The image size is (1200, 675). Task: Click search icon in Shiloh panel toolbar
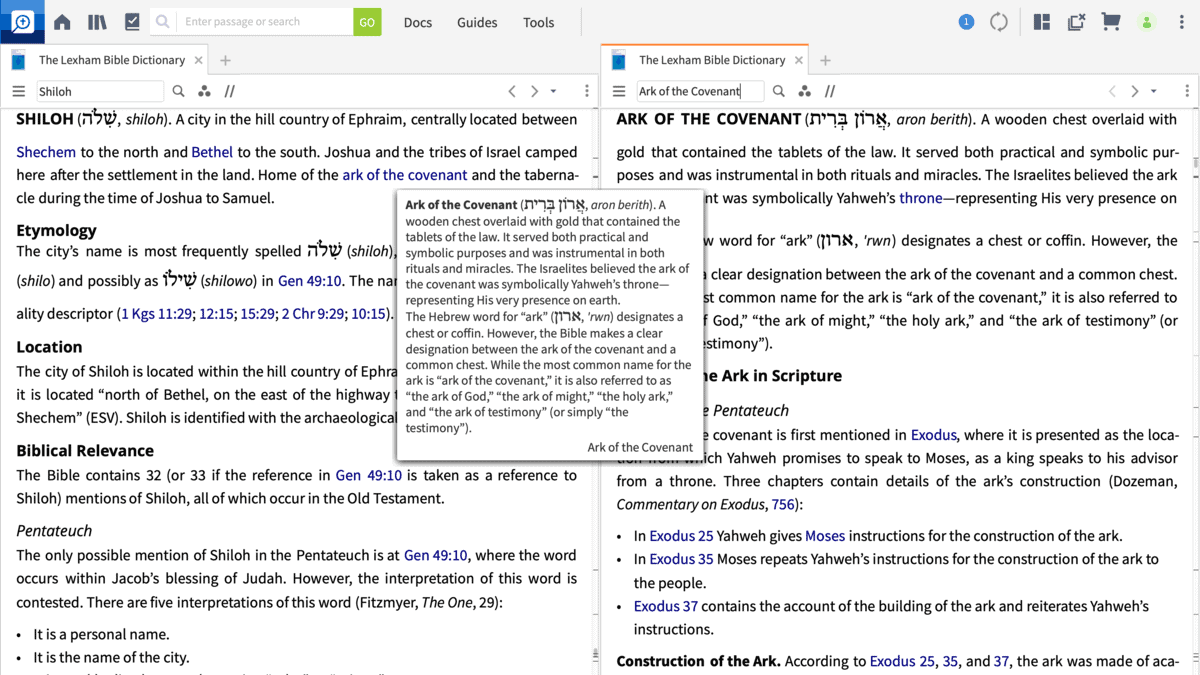pos(179,91)
